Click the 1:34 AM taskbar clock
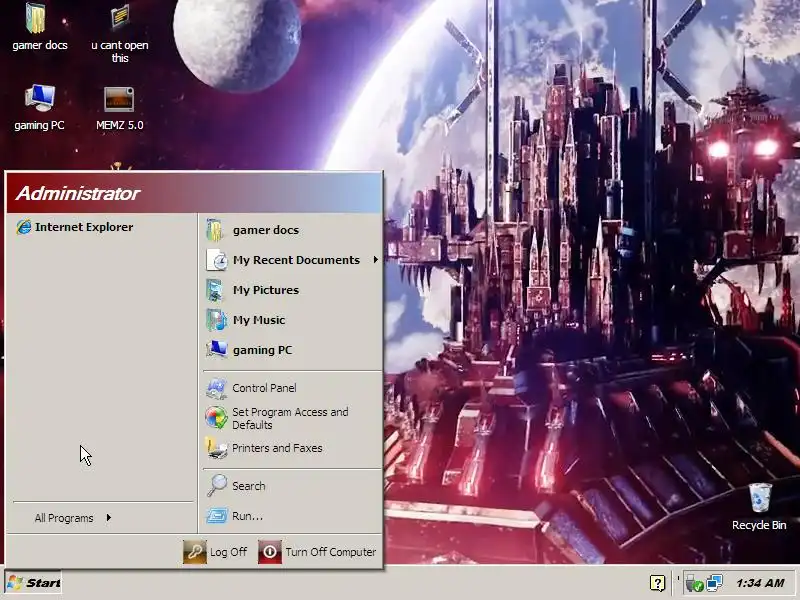This screenshot has height=600, width=800. (760, 583)
